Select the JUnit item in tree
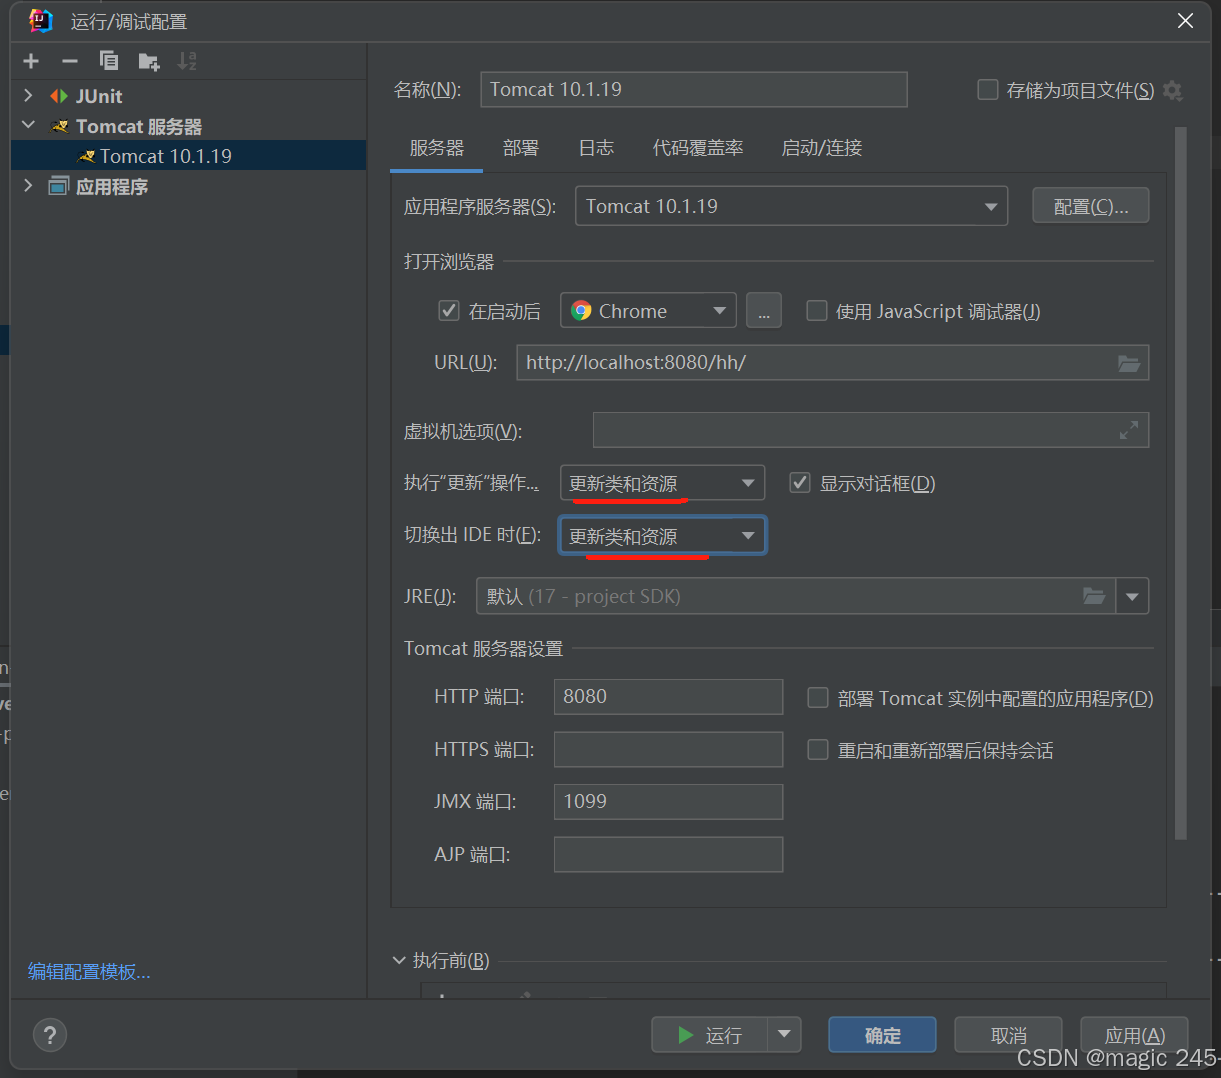Viewport: 1221px width, 1078px height. [x=99, y=96]
